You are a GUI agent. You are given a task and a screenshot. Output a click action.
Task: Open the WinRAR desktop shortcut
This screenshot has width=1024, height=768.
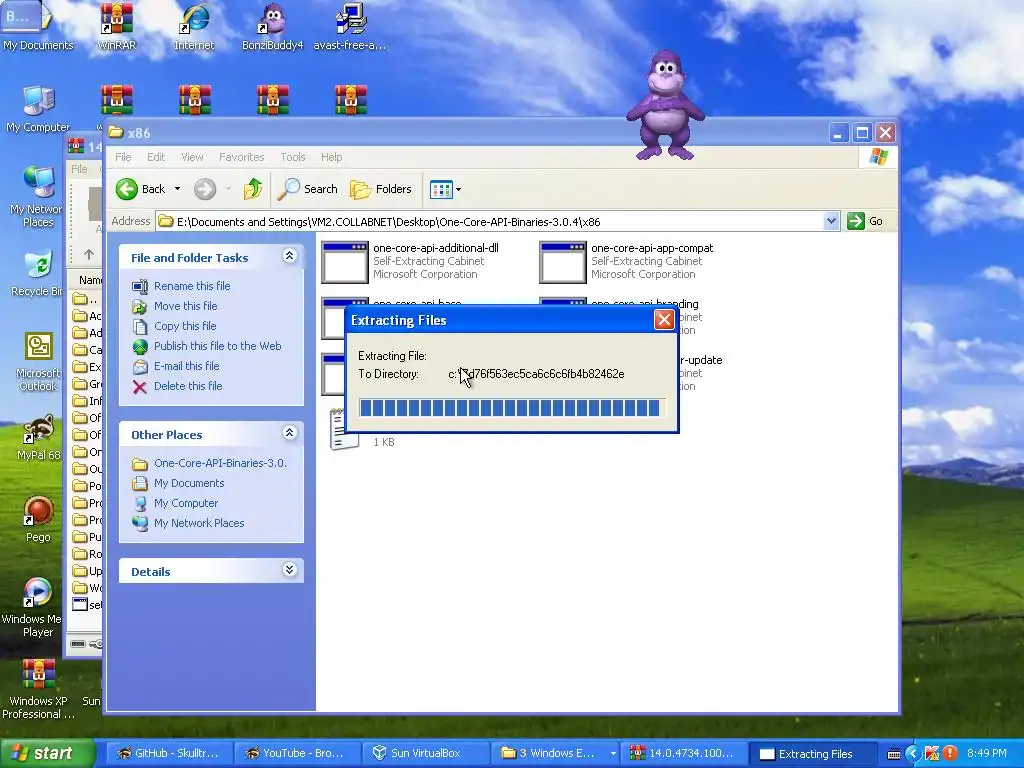click(116, 27)
